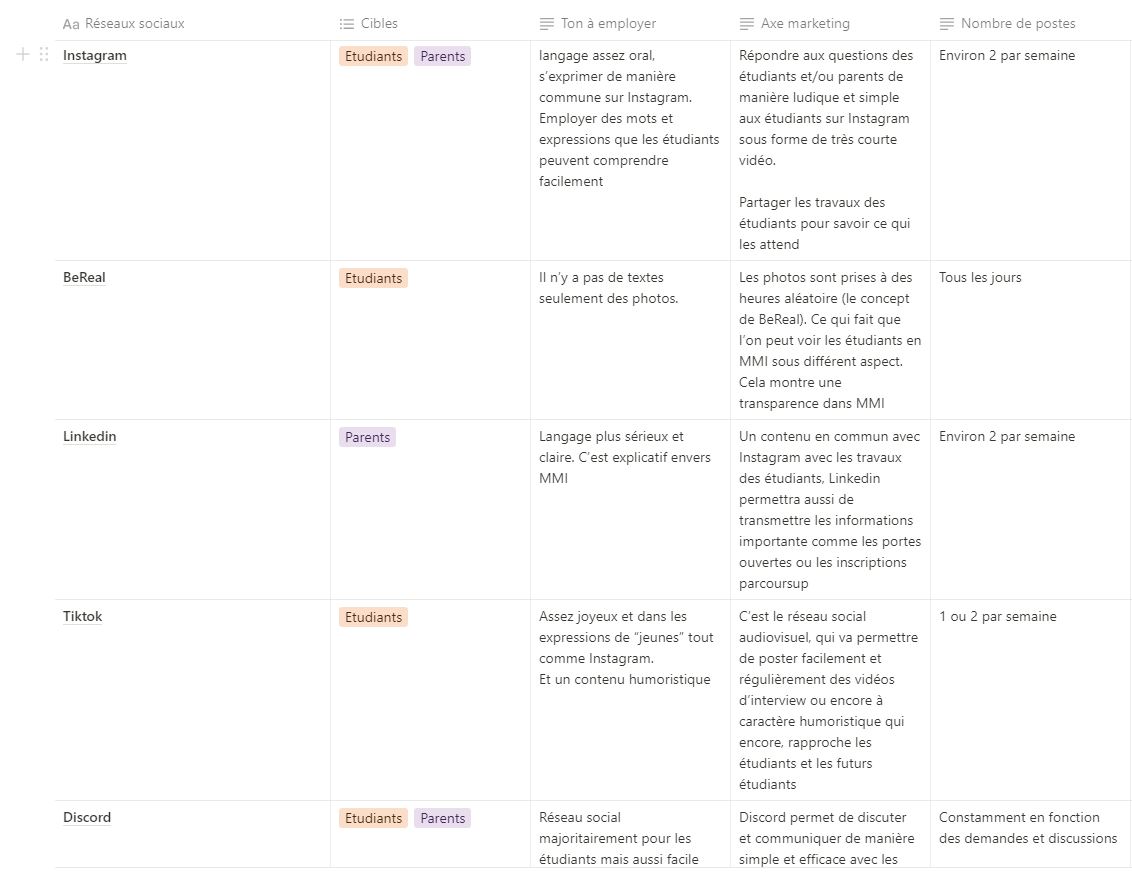
Task: Click the text icon beside Ton à employer
Action: tap(547, 24)
